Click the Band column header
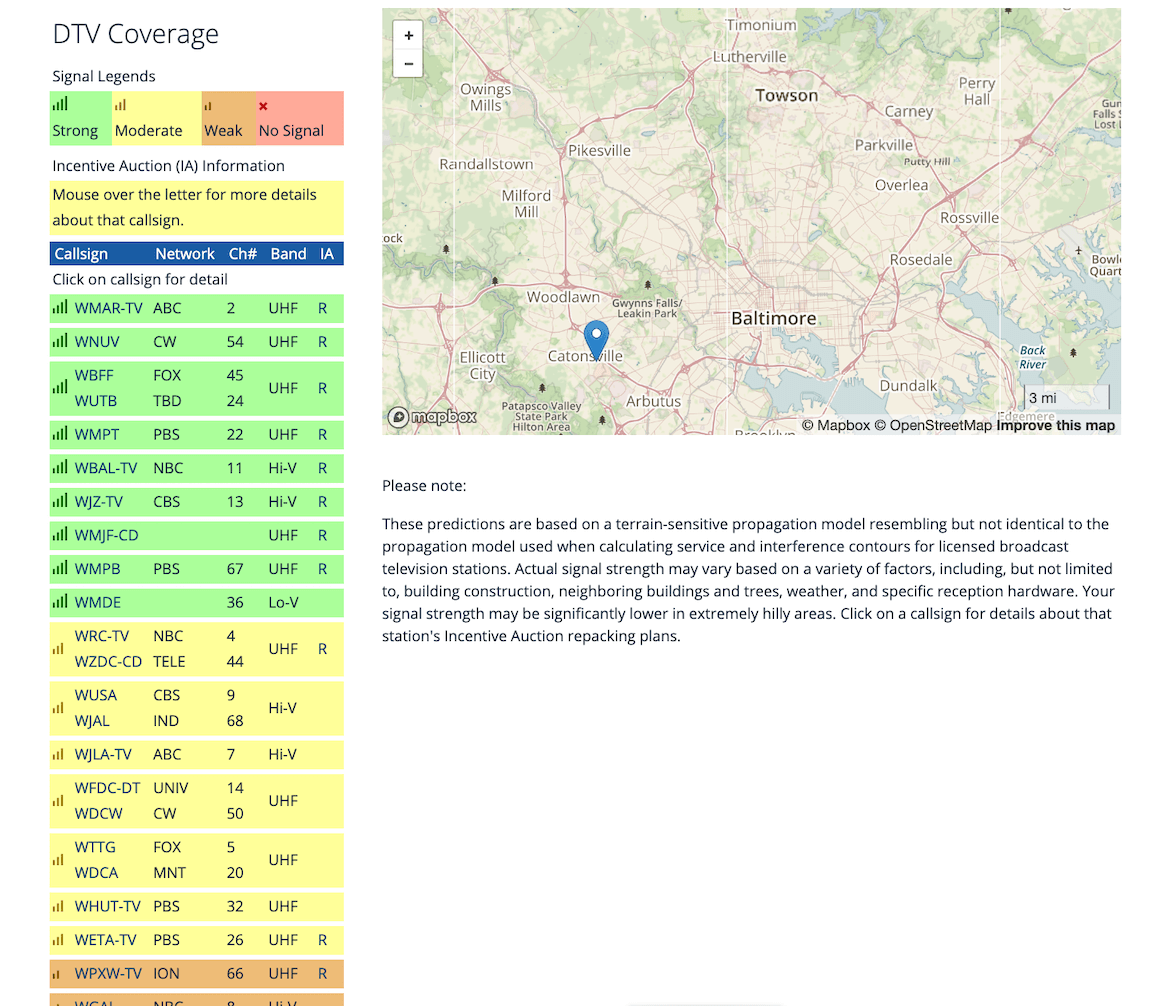Viewport: 1174px width, 1006px height. tap(288, 254)
